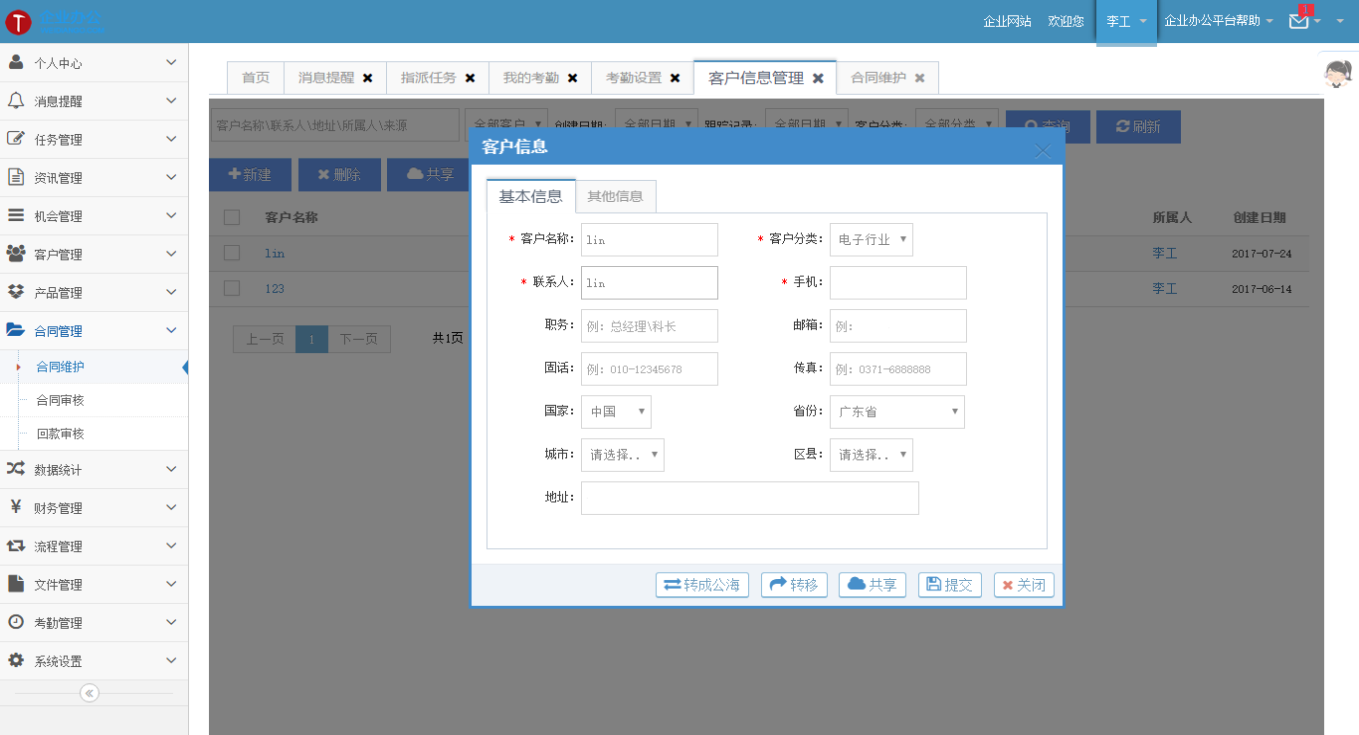Click the 文件管理 file icon
This screenshot has height=735, width=1359.
pos(16,584)
